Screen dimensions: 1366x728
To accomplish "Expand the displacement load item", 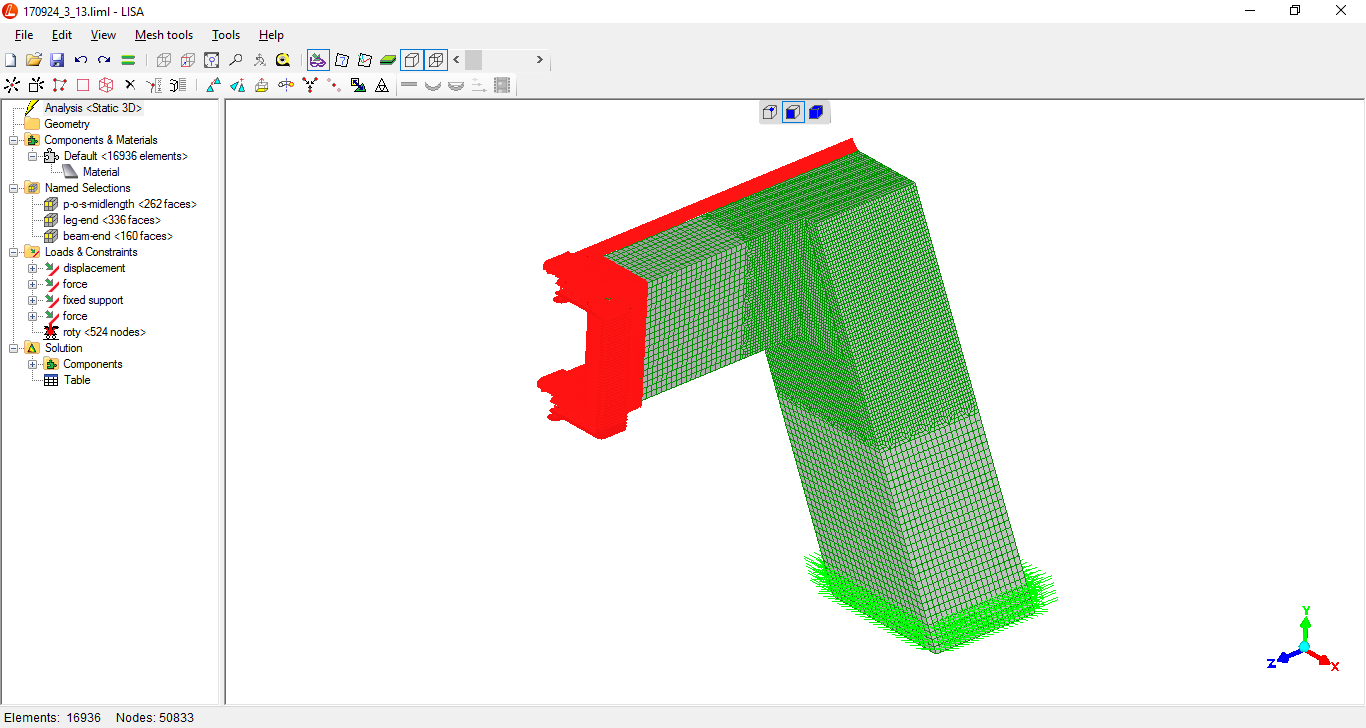I will 33,268.
